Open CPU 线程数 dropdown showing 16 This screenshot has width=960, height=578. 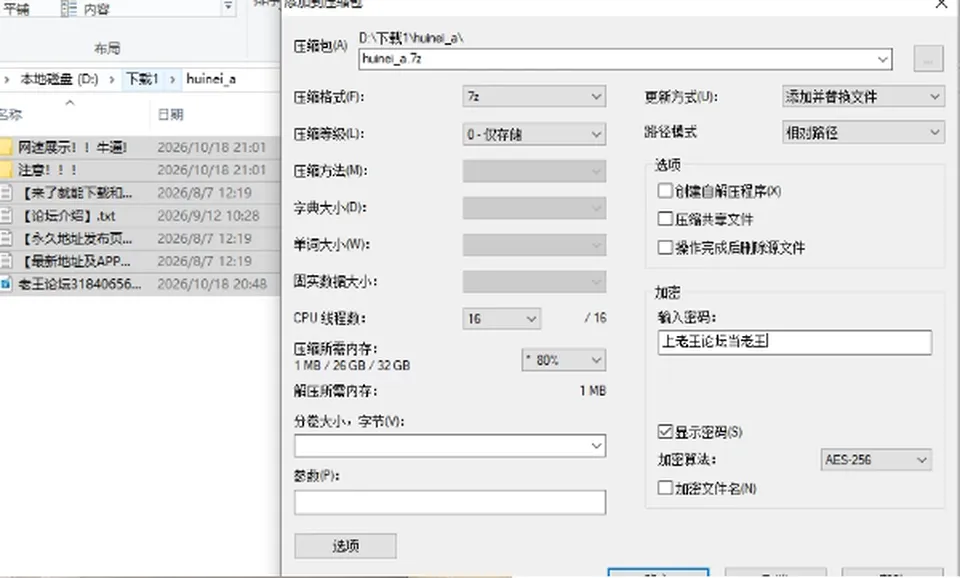(501, 318)
